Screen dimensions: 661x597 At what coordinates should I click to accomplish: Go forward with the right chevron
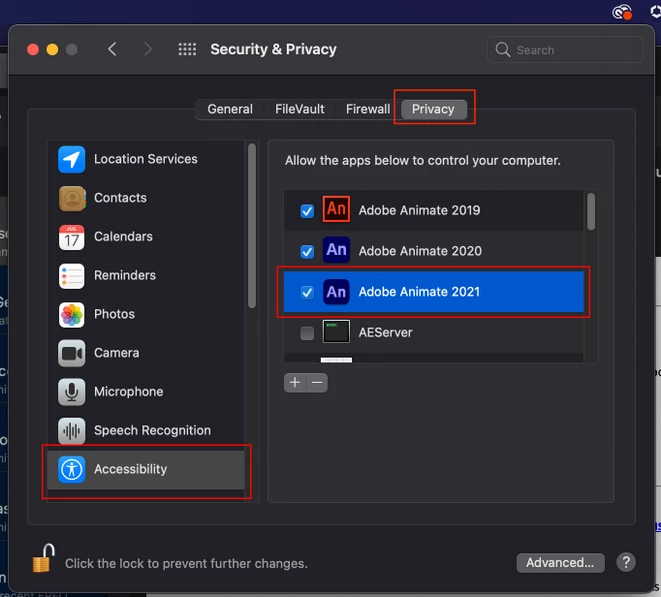pyautogui.click(x=148, y=49)
